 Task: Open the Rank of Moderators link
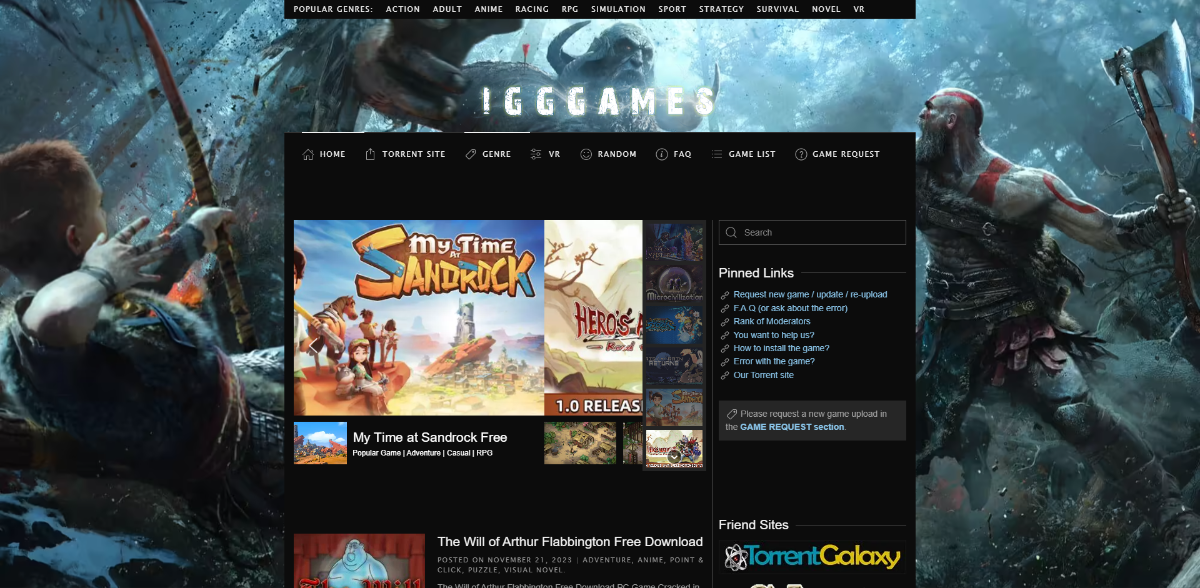pyautogui.click(x=772, y=322)
